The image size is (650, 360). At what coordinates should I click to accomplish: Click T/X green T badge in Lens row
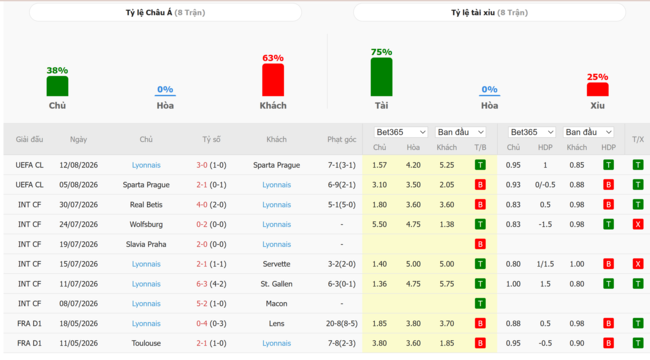pos(638,324)
